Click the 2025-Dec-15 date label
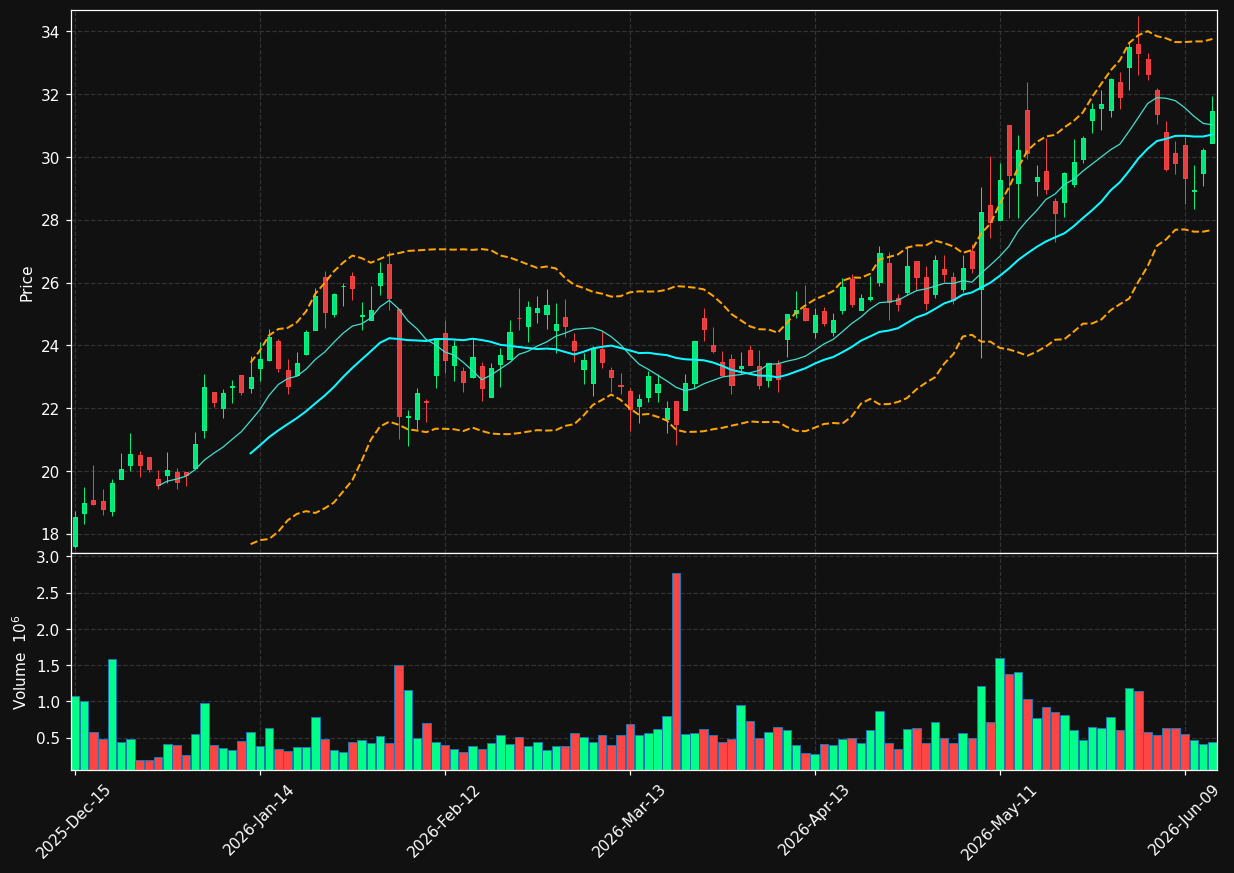Viewport: 1234px width, 873px height. click(x=73, y=821)
